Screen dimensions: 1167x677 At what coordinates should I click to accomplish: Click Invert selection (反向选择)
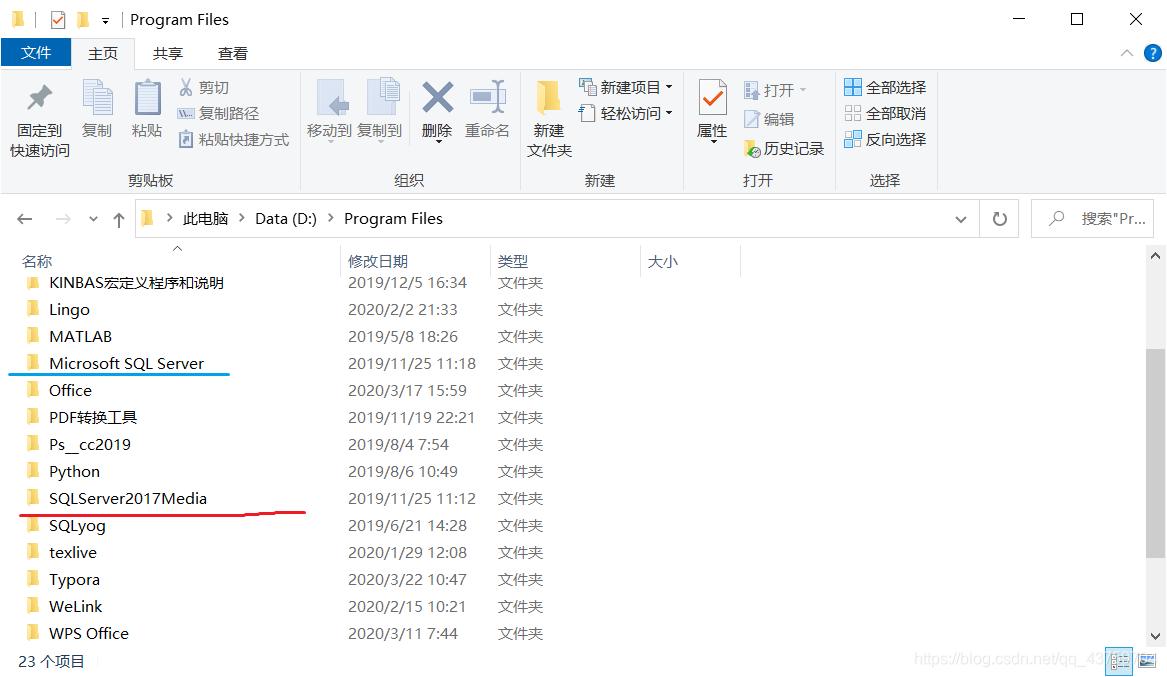(x=885, y=140)
